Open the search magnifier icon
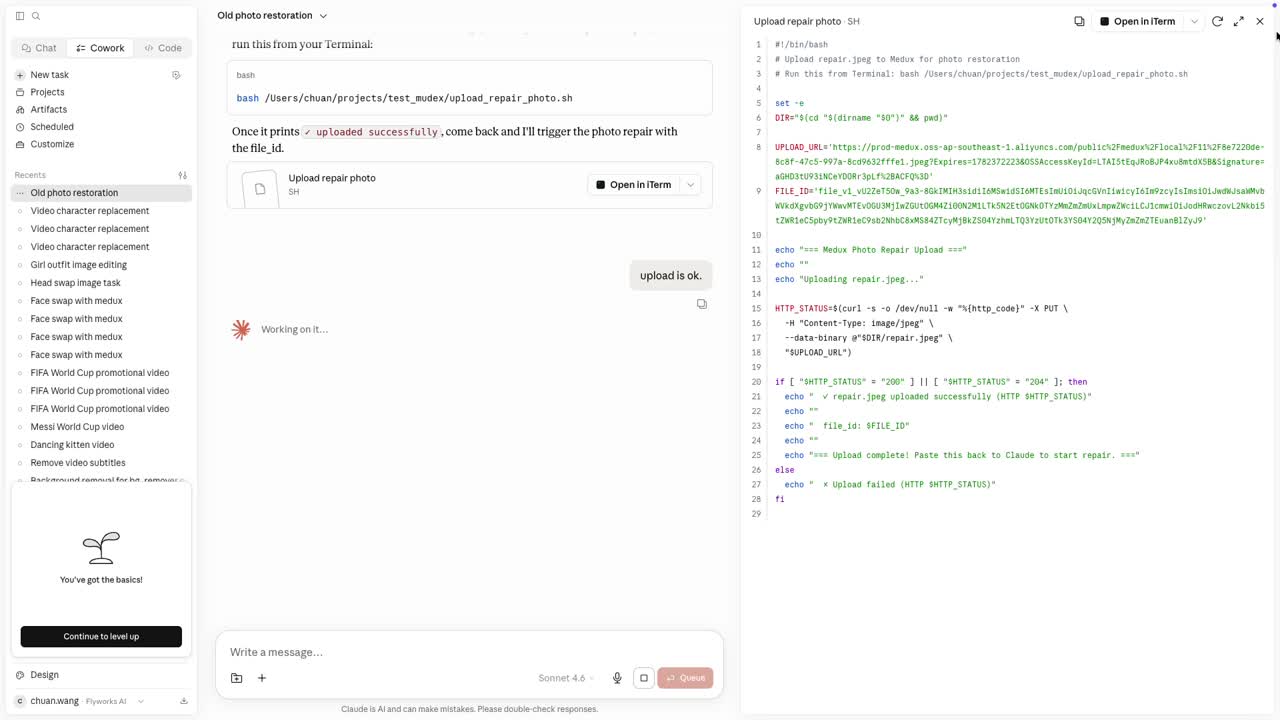 click(x=36, y=16)
